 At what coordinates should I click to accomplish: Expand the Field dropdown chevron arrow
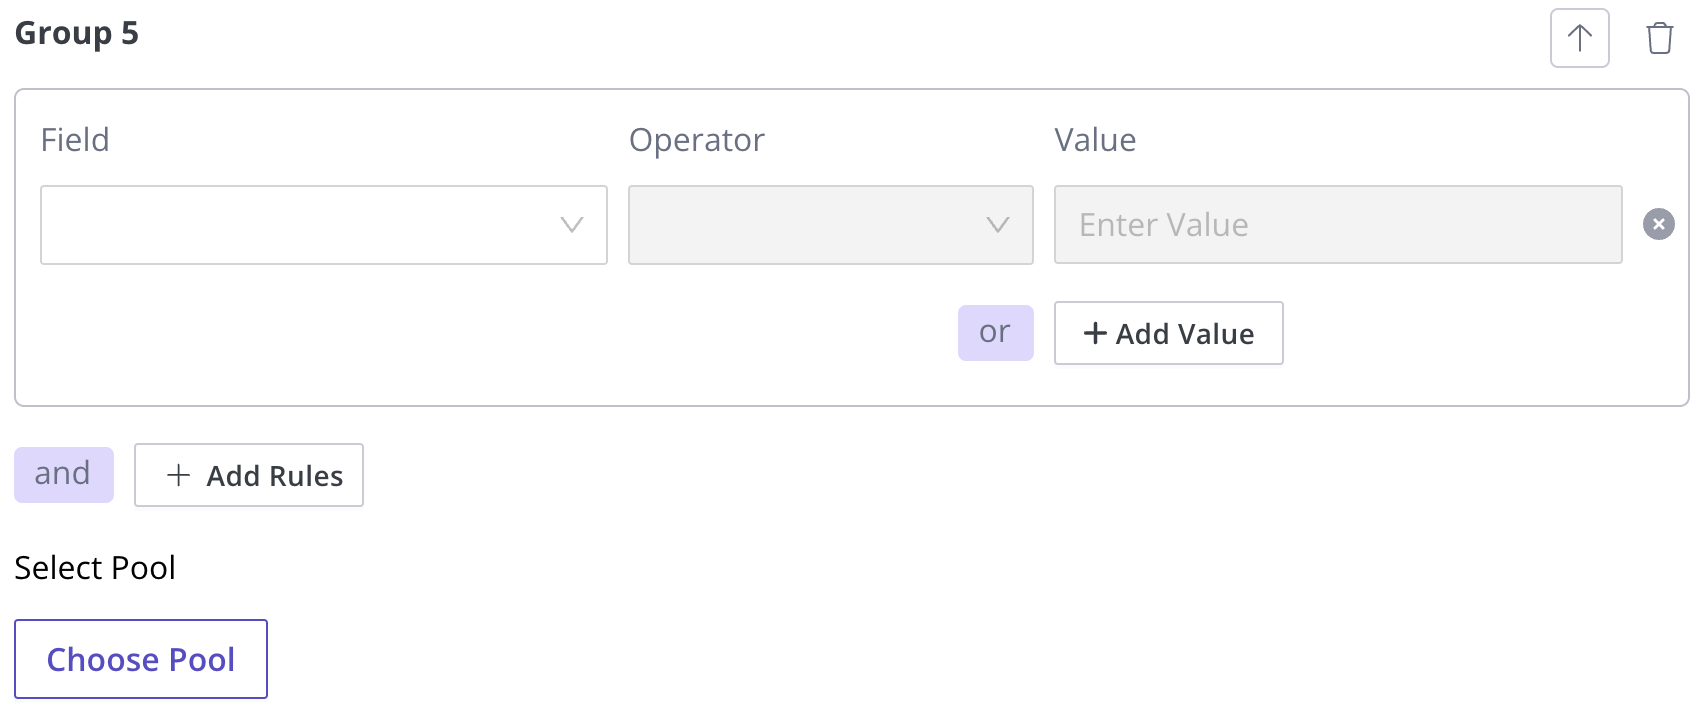572,225
